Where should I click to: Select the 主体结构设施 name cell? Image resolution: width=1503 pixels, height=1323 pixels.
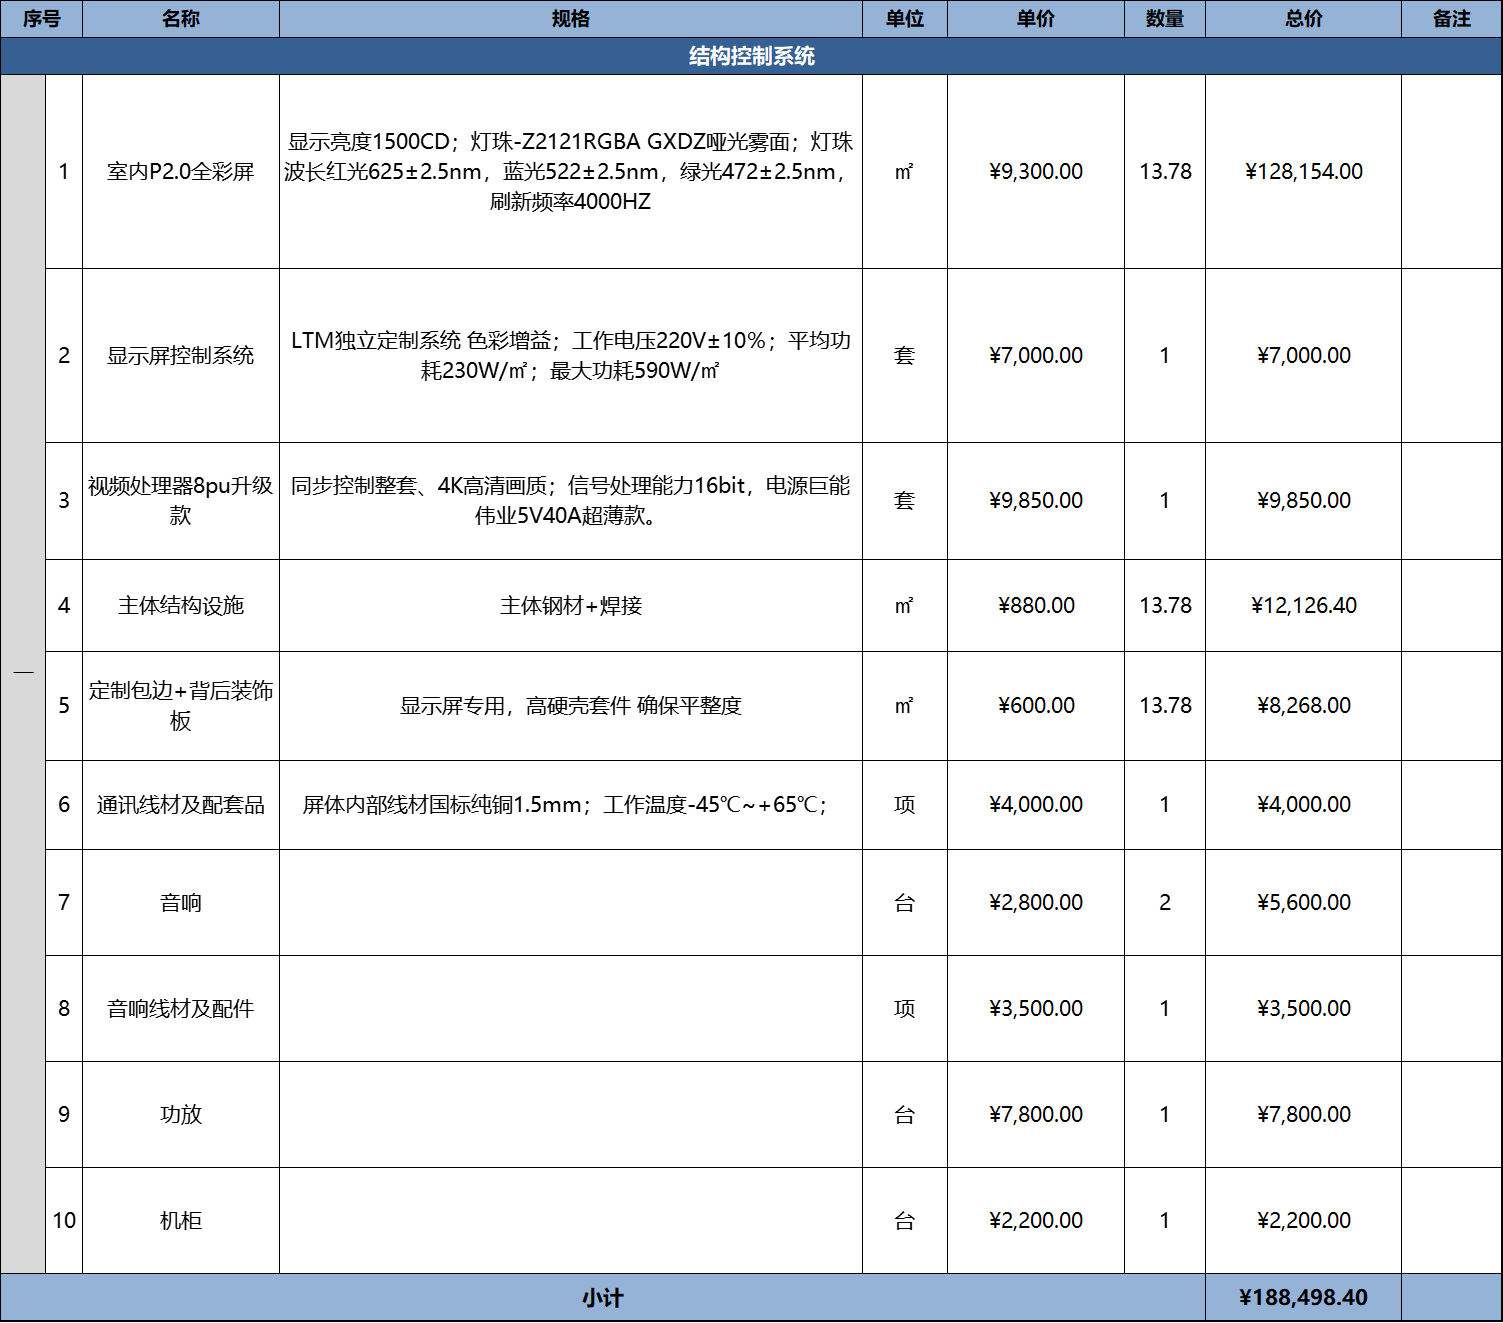181,606
